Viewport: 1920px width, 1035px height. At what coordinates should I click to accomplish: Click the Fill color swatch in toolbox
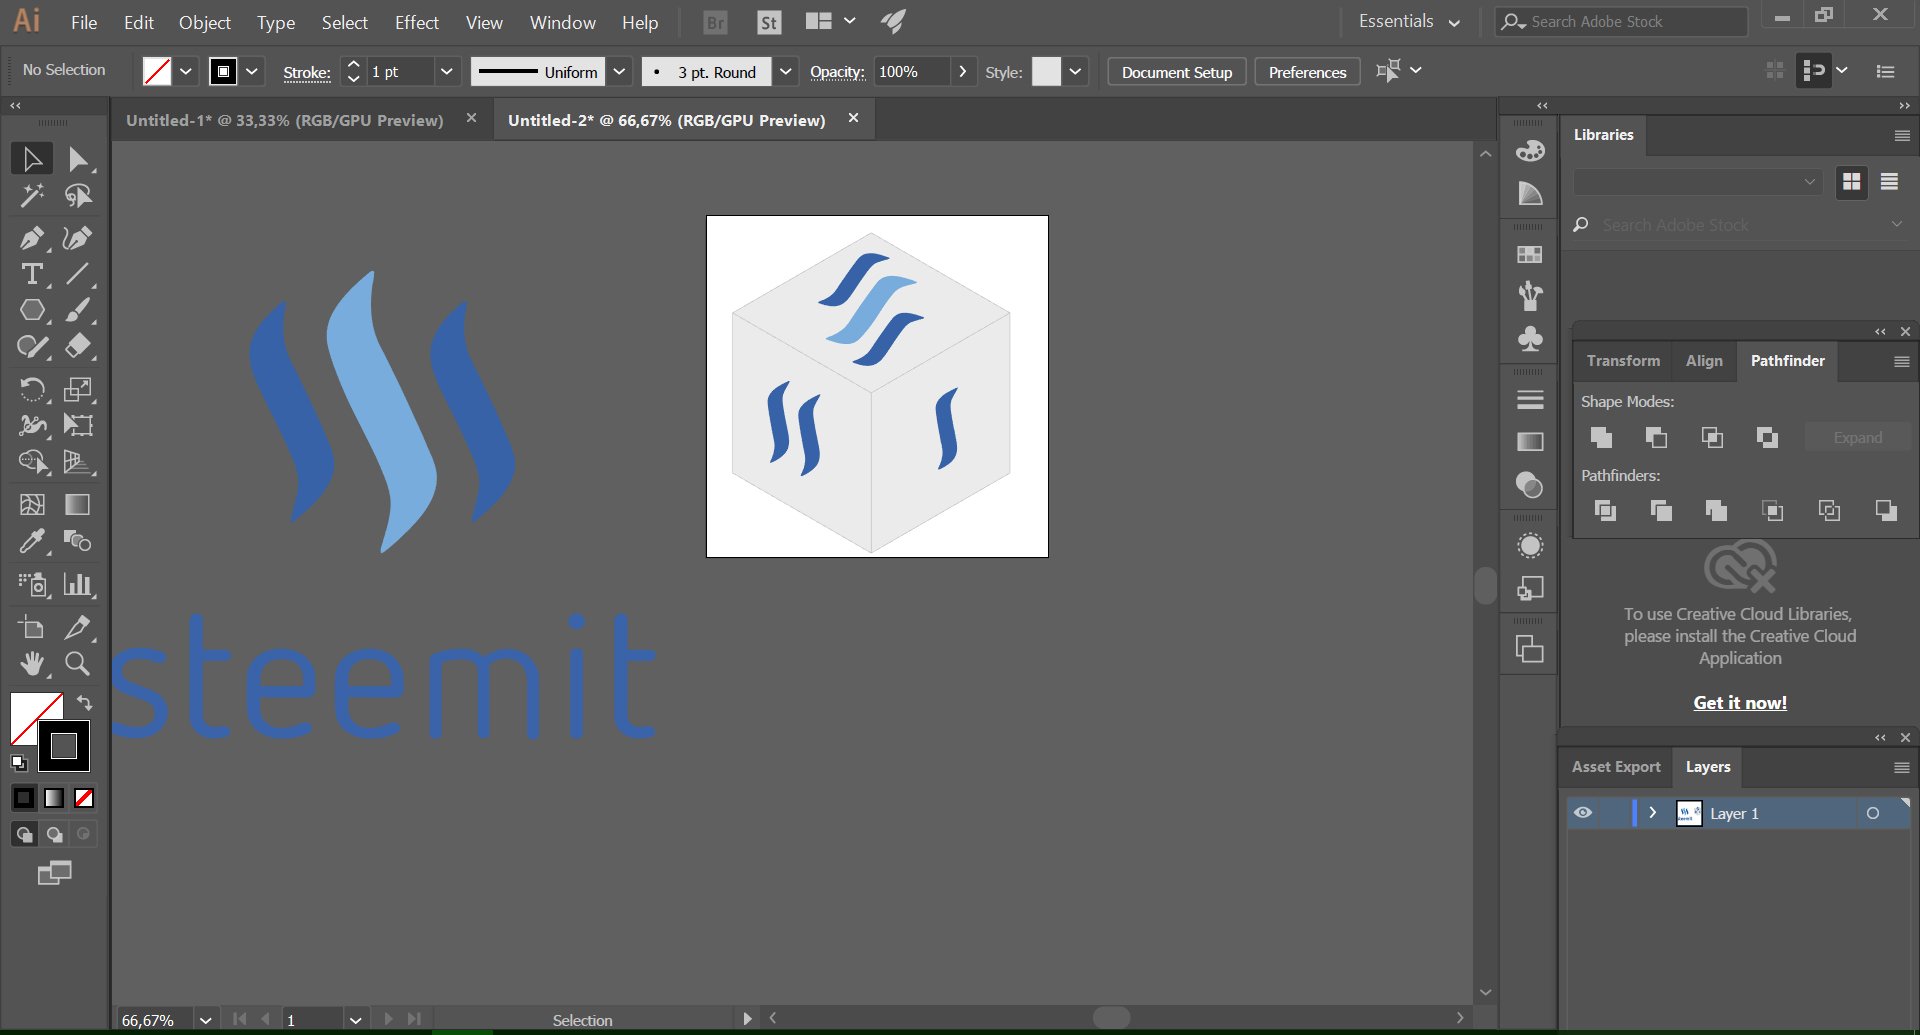(x=30, y=712)
